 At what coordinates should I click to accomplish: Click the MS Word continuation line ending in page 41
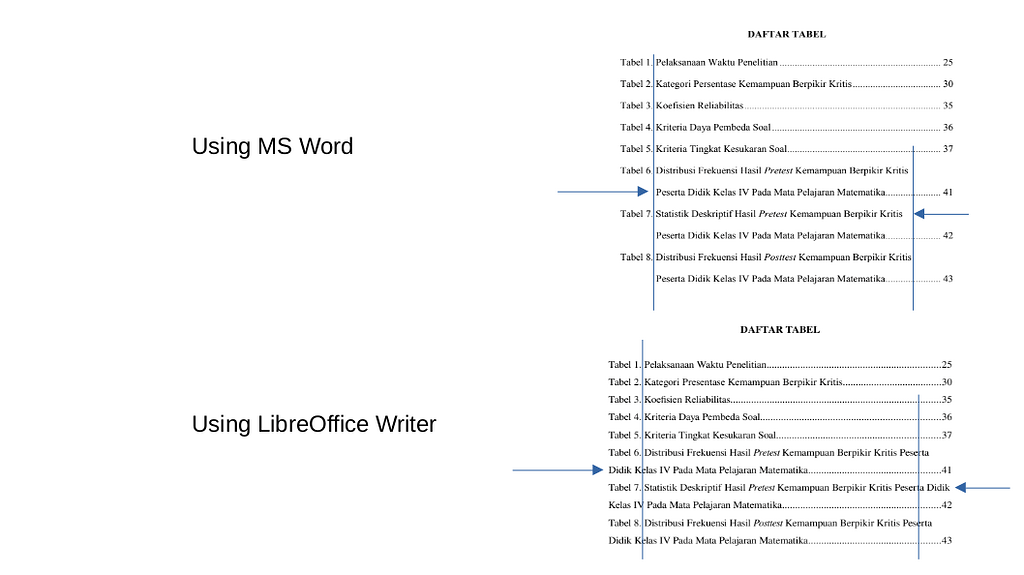pyautogui.click(x=804, y=192)
